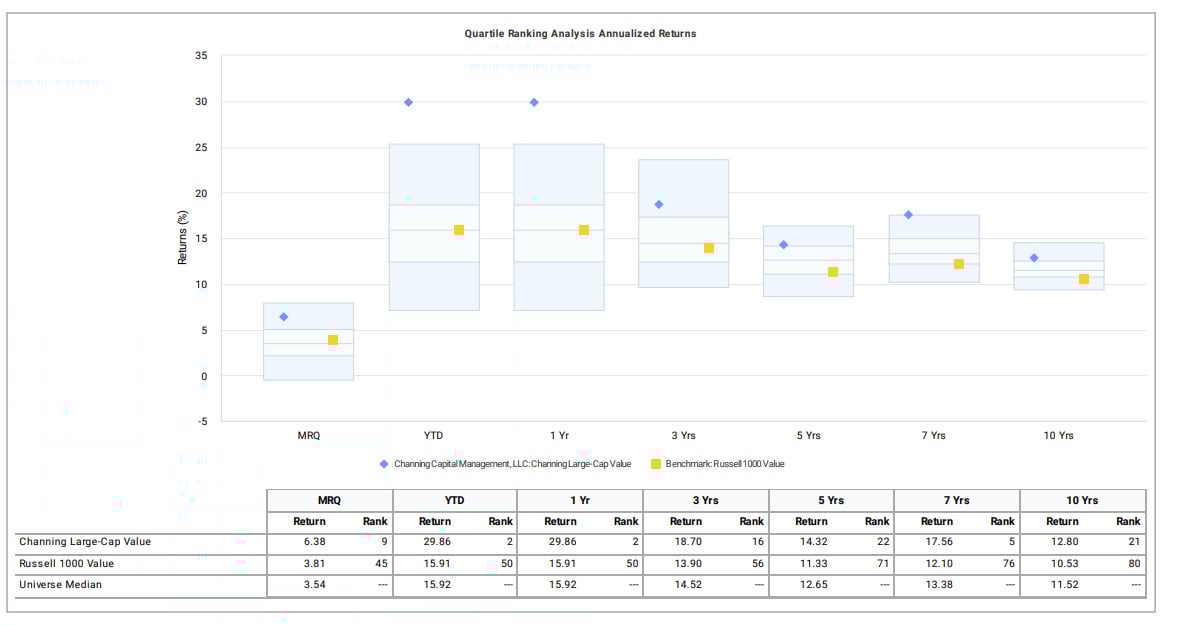Viewport: 1180px width, 626px height.
Task: Click the Universe Median row label
Action: tap(61, 585)
